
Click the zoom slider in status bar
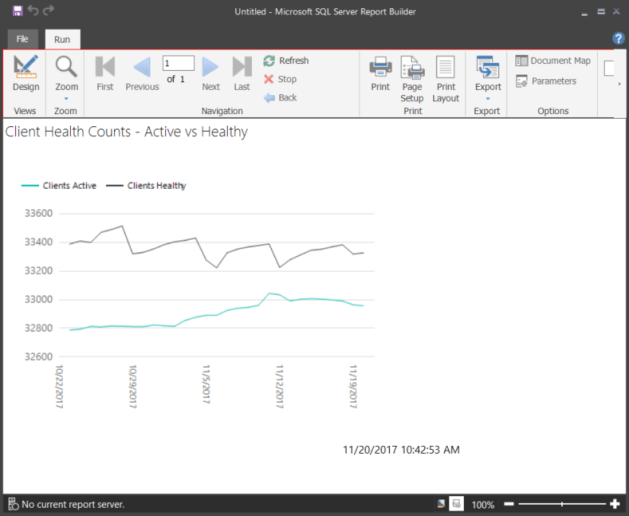(x=562, y=505)
